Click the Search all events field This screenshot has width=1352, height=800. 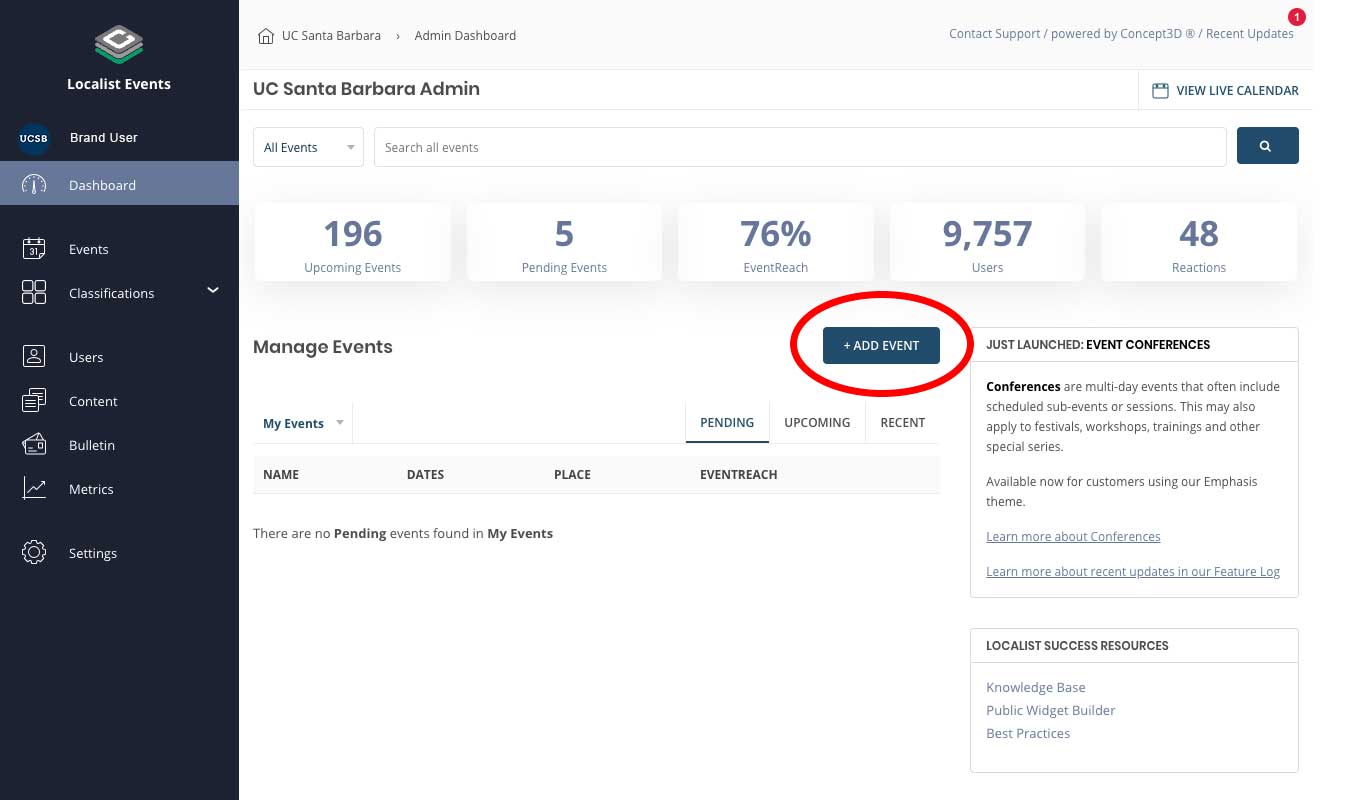[800, 147]
